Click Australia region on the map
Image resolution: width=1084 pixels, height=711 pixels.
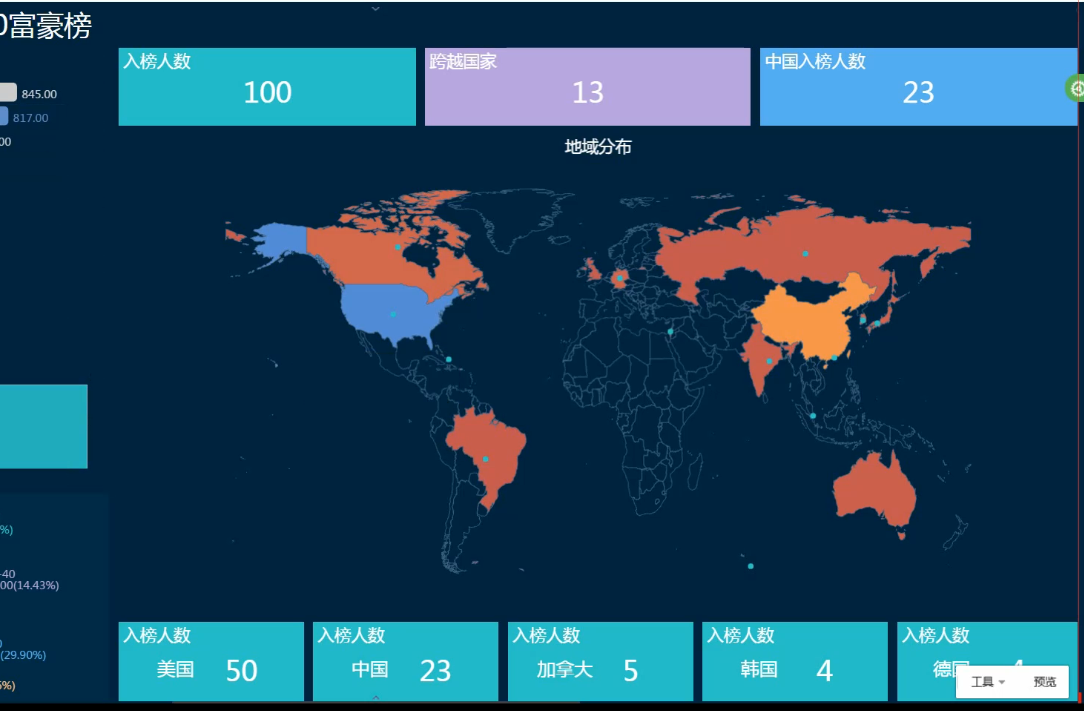[x=875, y=491]
